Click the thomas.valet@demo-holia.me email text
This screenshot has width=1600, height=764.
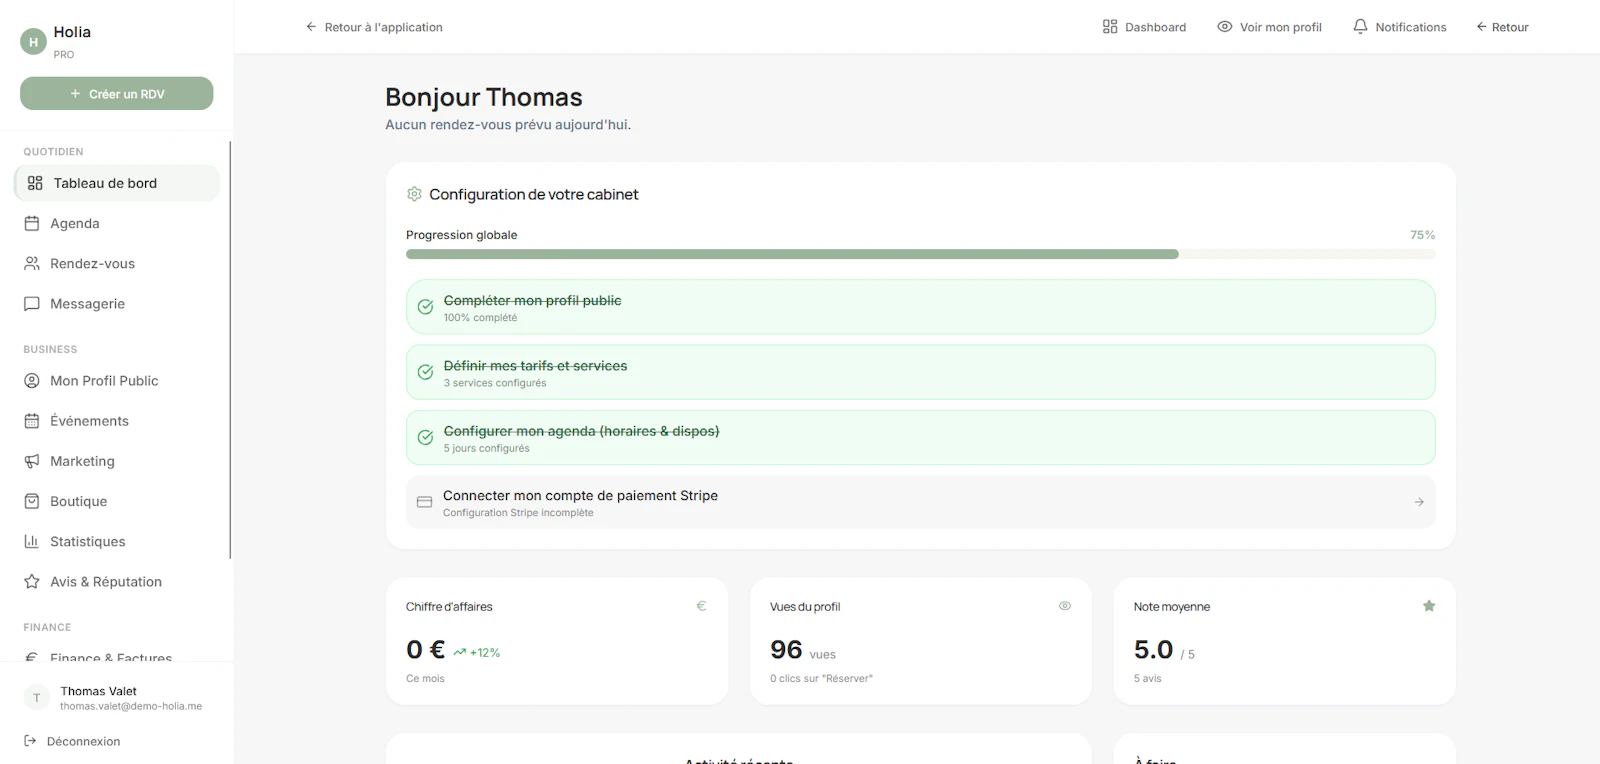point(131,706)
